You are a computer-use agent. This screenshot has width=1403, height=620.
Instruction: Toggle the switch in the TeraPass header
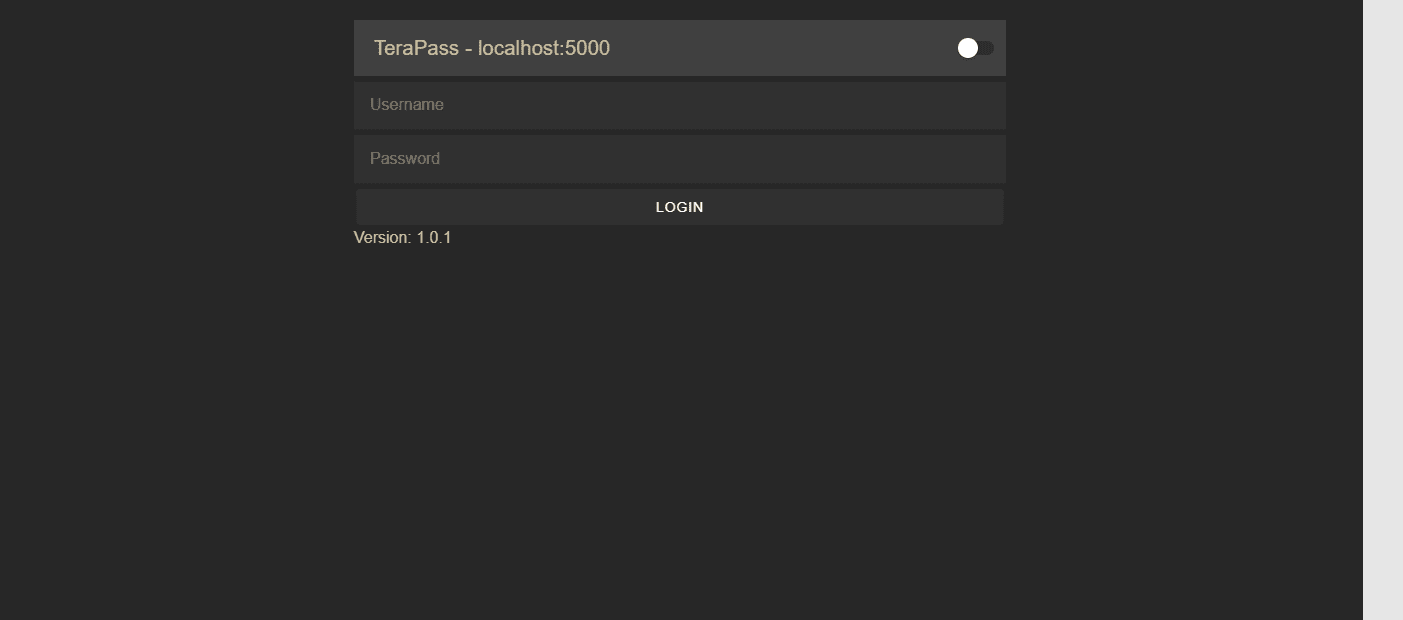click(975, 48)
